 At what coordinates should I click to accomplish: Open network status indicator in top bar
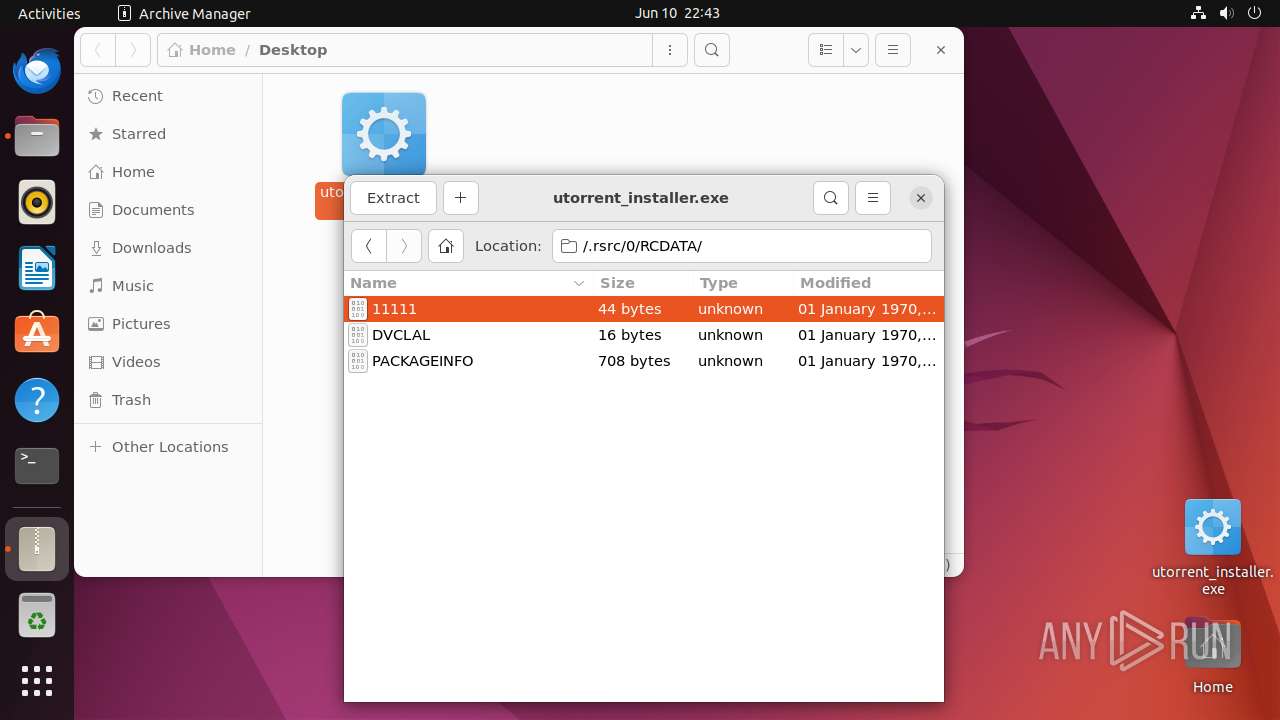pos(1198,13)
